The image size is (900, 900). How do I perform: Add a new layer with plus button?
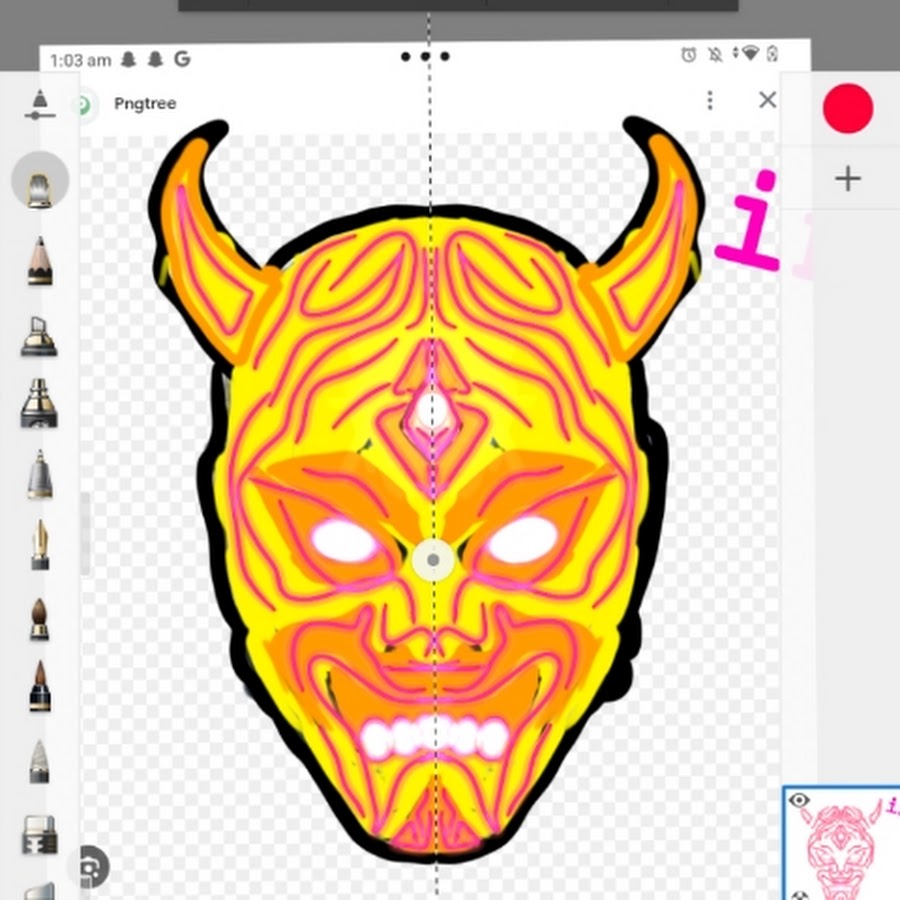click(848, 179)
